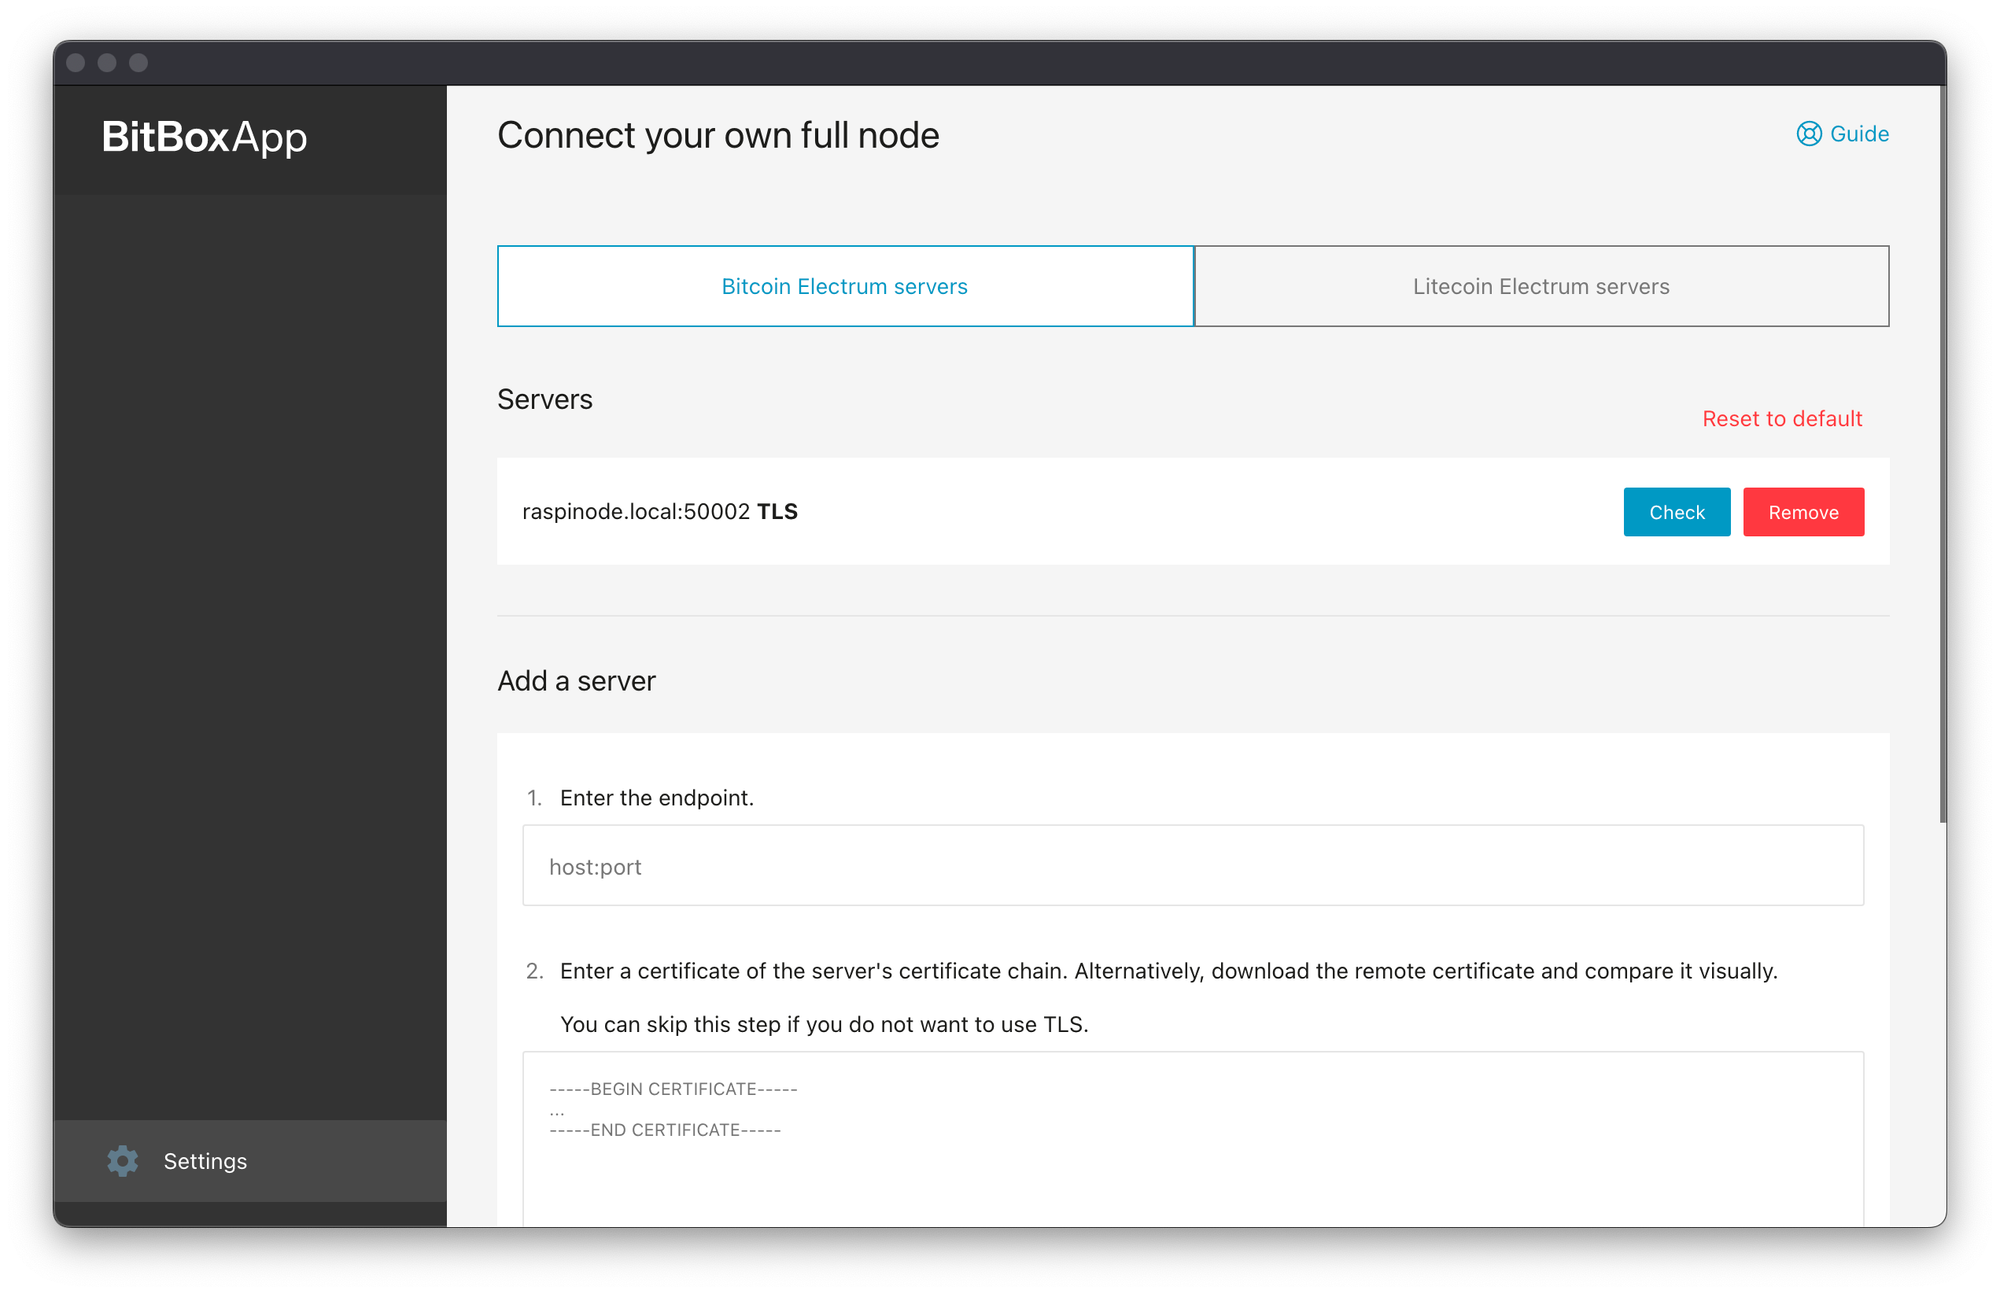Viewport: 2000px width, 1293px height.
Task: Click the 'Enter the endpoint.' instruction
Action: pyautogui.click(x=657, y=798)
